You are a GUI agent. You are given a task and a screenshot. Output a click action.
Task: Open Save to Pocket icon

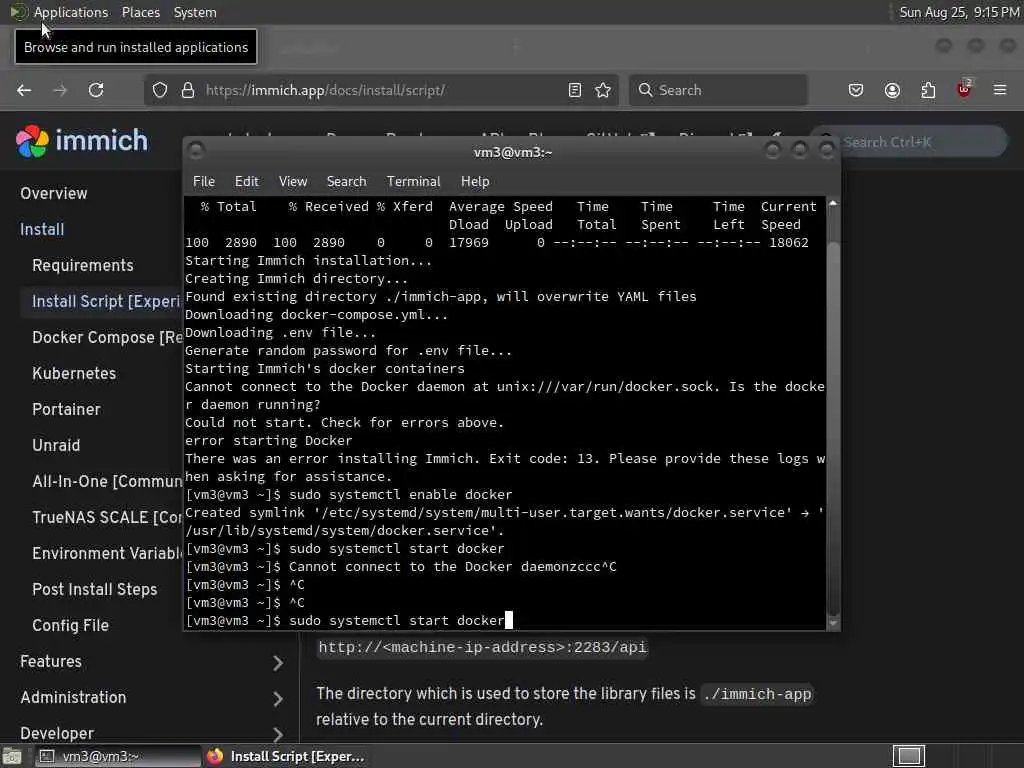pyautogui.click(x=856, y=90)
